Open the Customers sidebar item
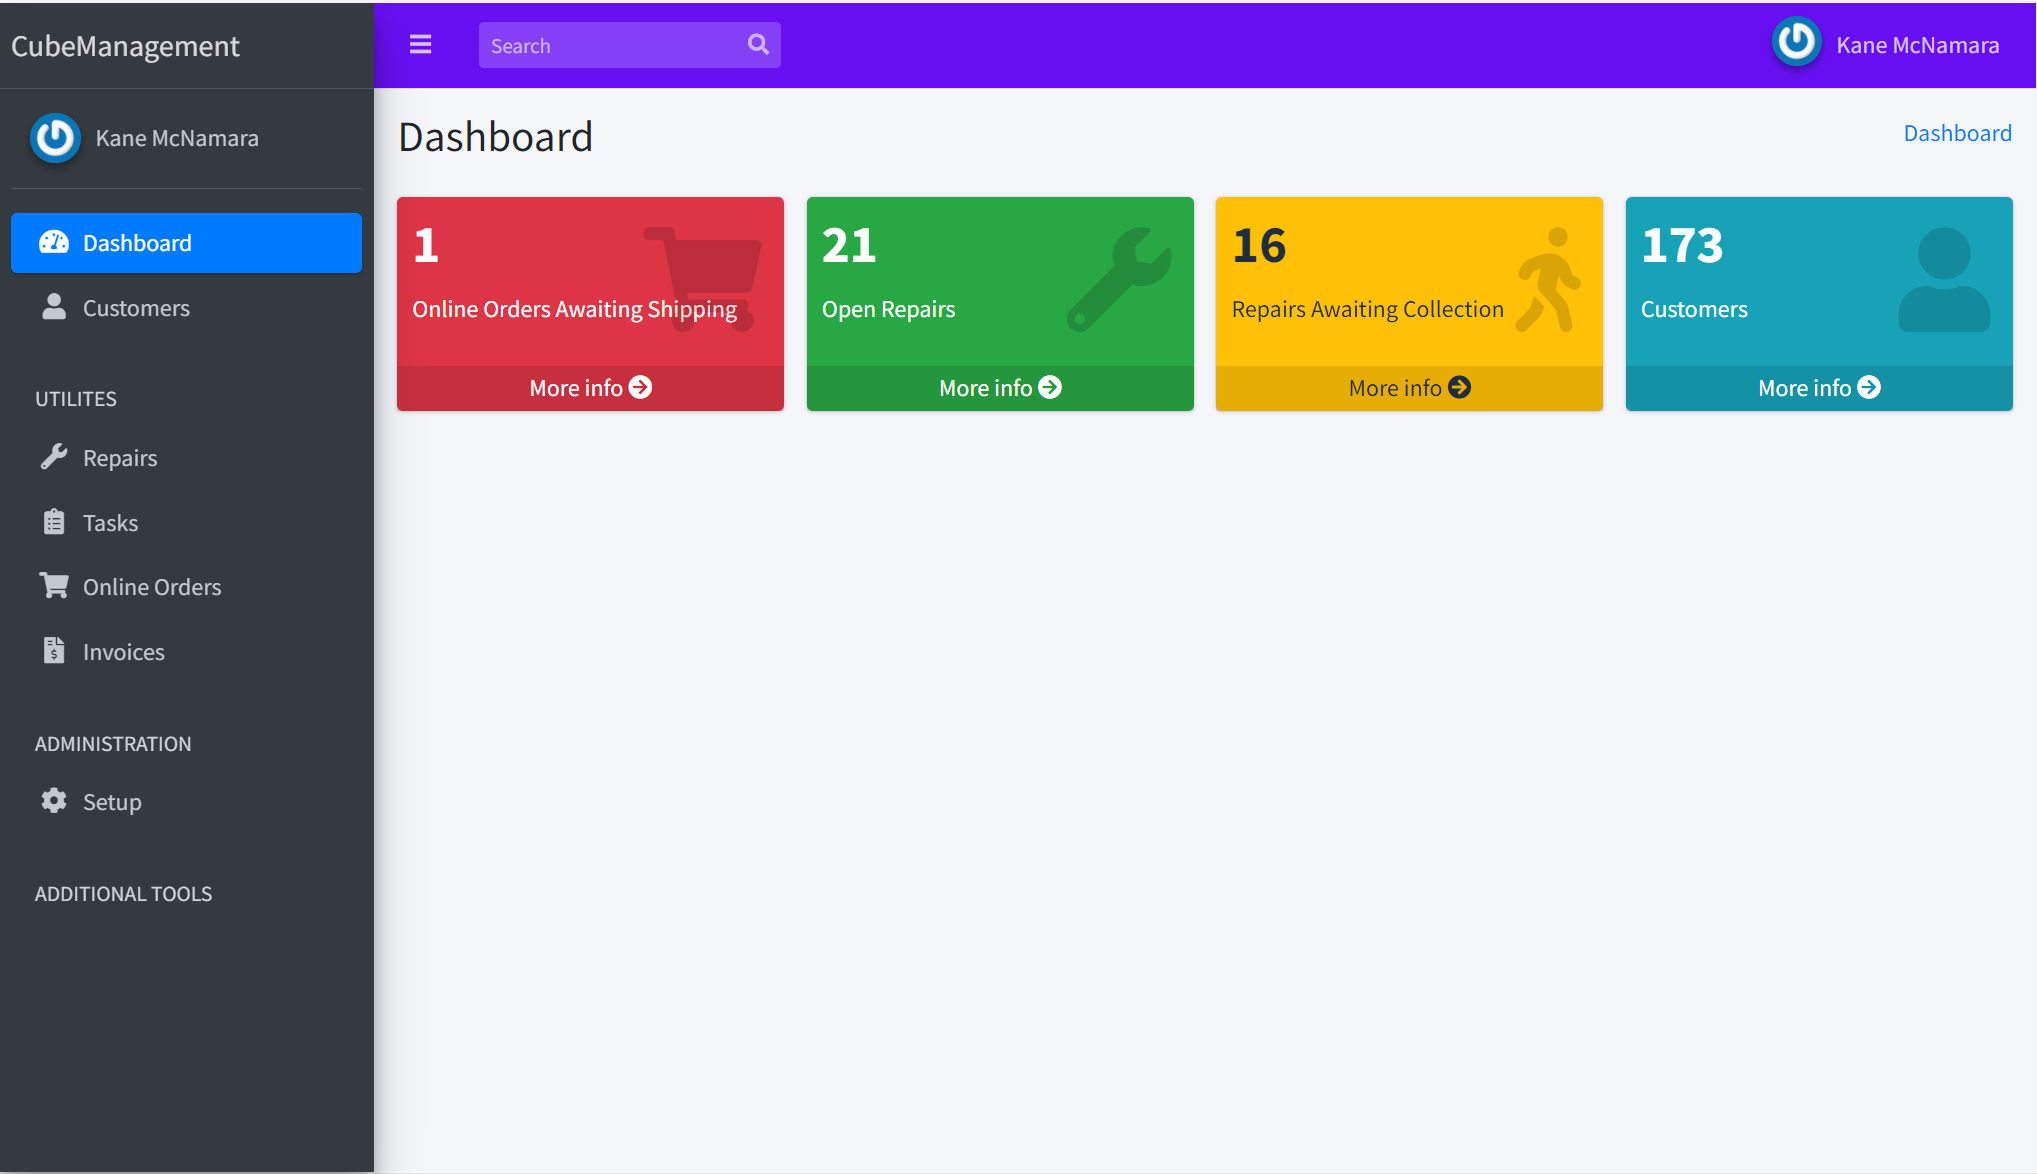Image resolution: width=2037 pixels, height=1174 pixels. [x=136, y=308]
